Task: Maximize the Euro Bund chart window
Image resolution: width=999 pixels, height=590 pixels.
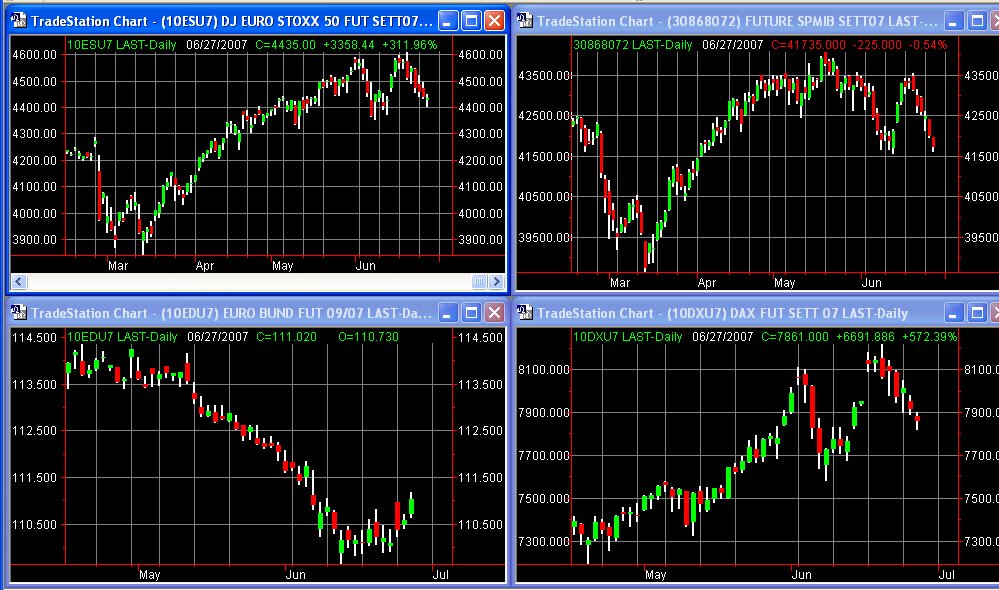Action: pos(471,313)
